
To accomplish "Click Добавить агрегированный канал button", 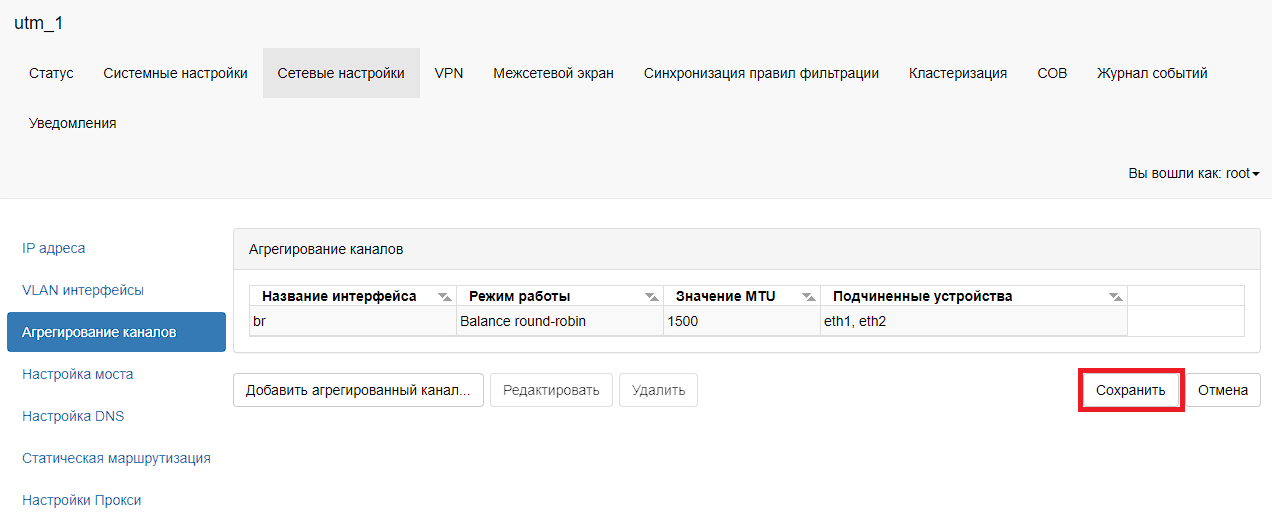I will coord(358,390).
